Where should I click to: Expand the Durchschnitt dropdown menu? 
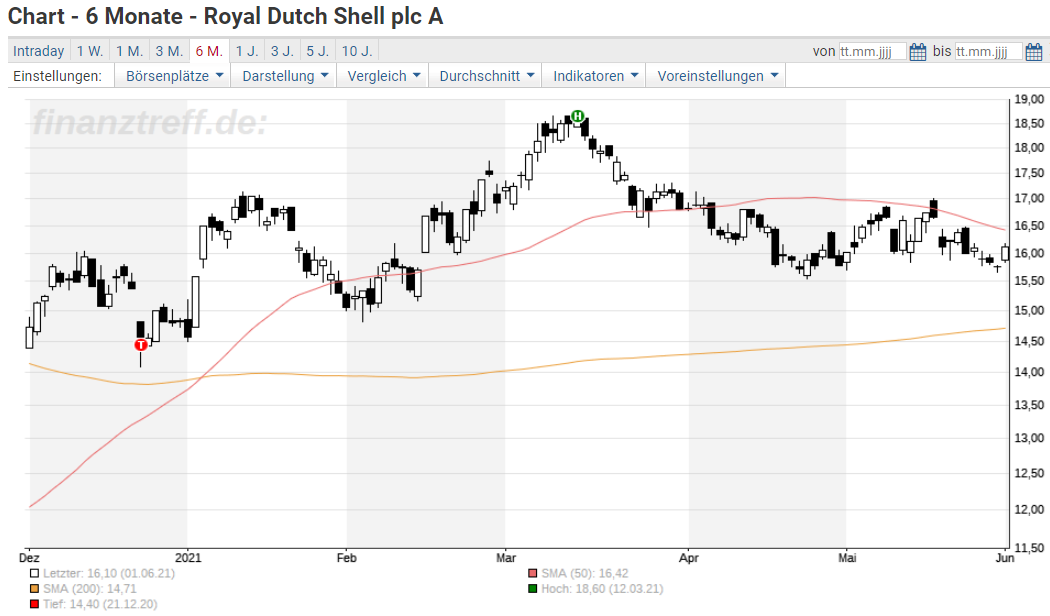(486, 76)
